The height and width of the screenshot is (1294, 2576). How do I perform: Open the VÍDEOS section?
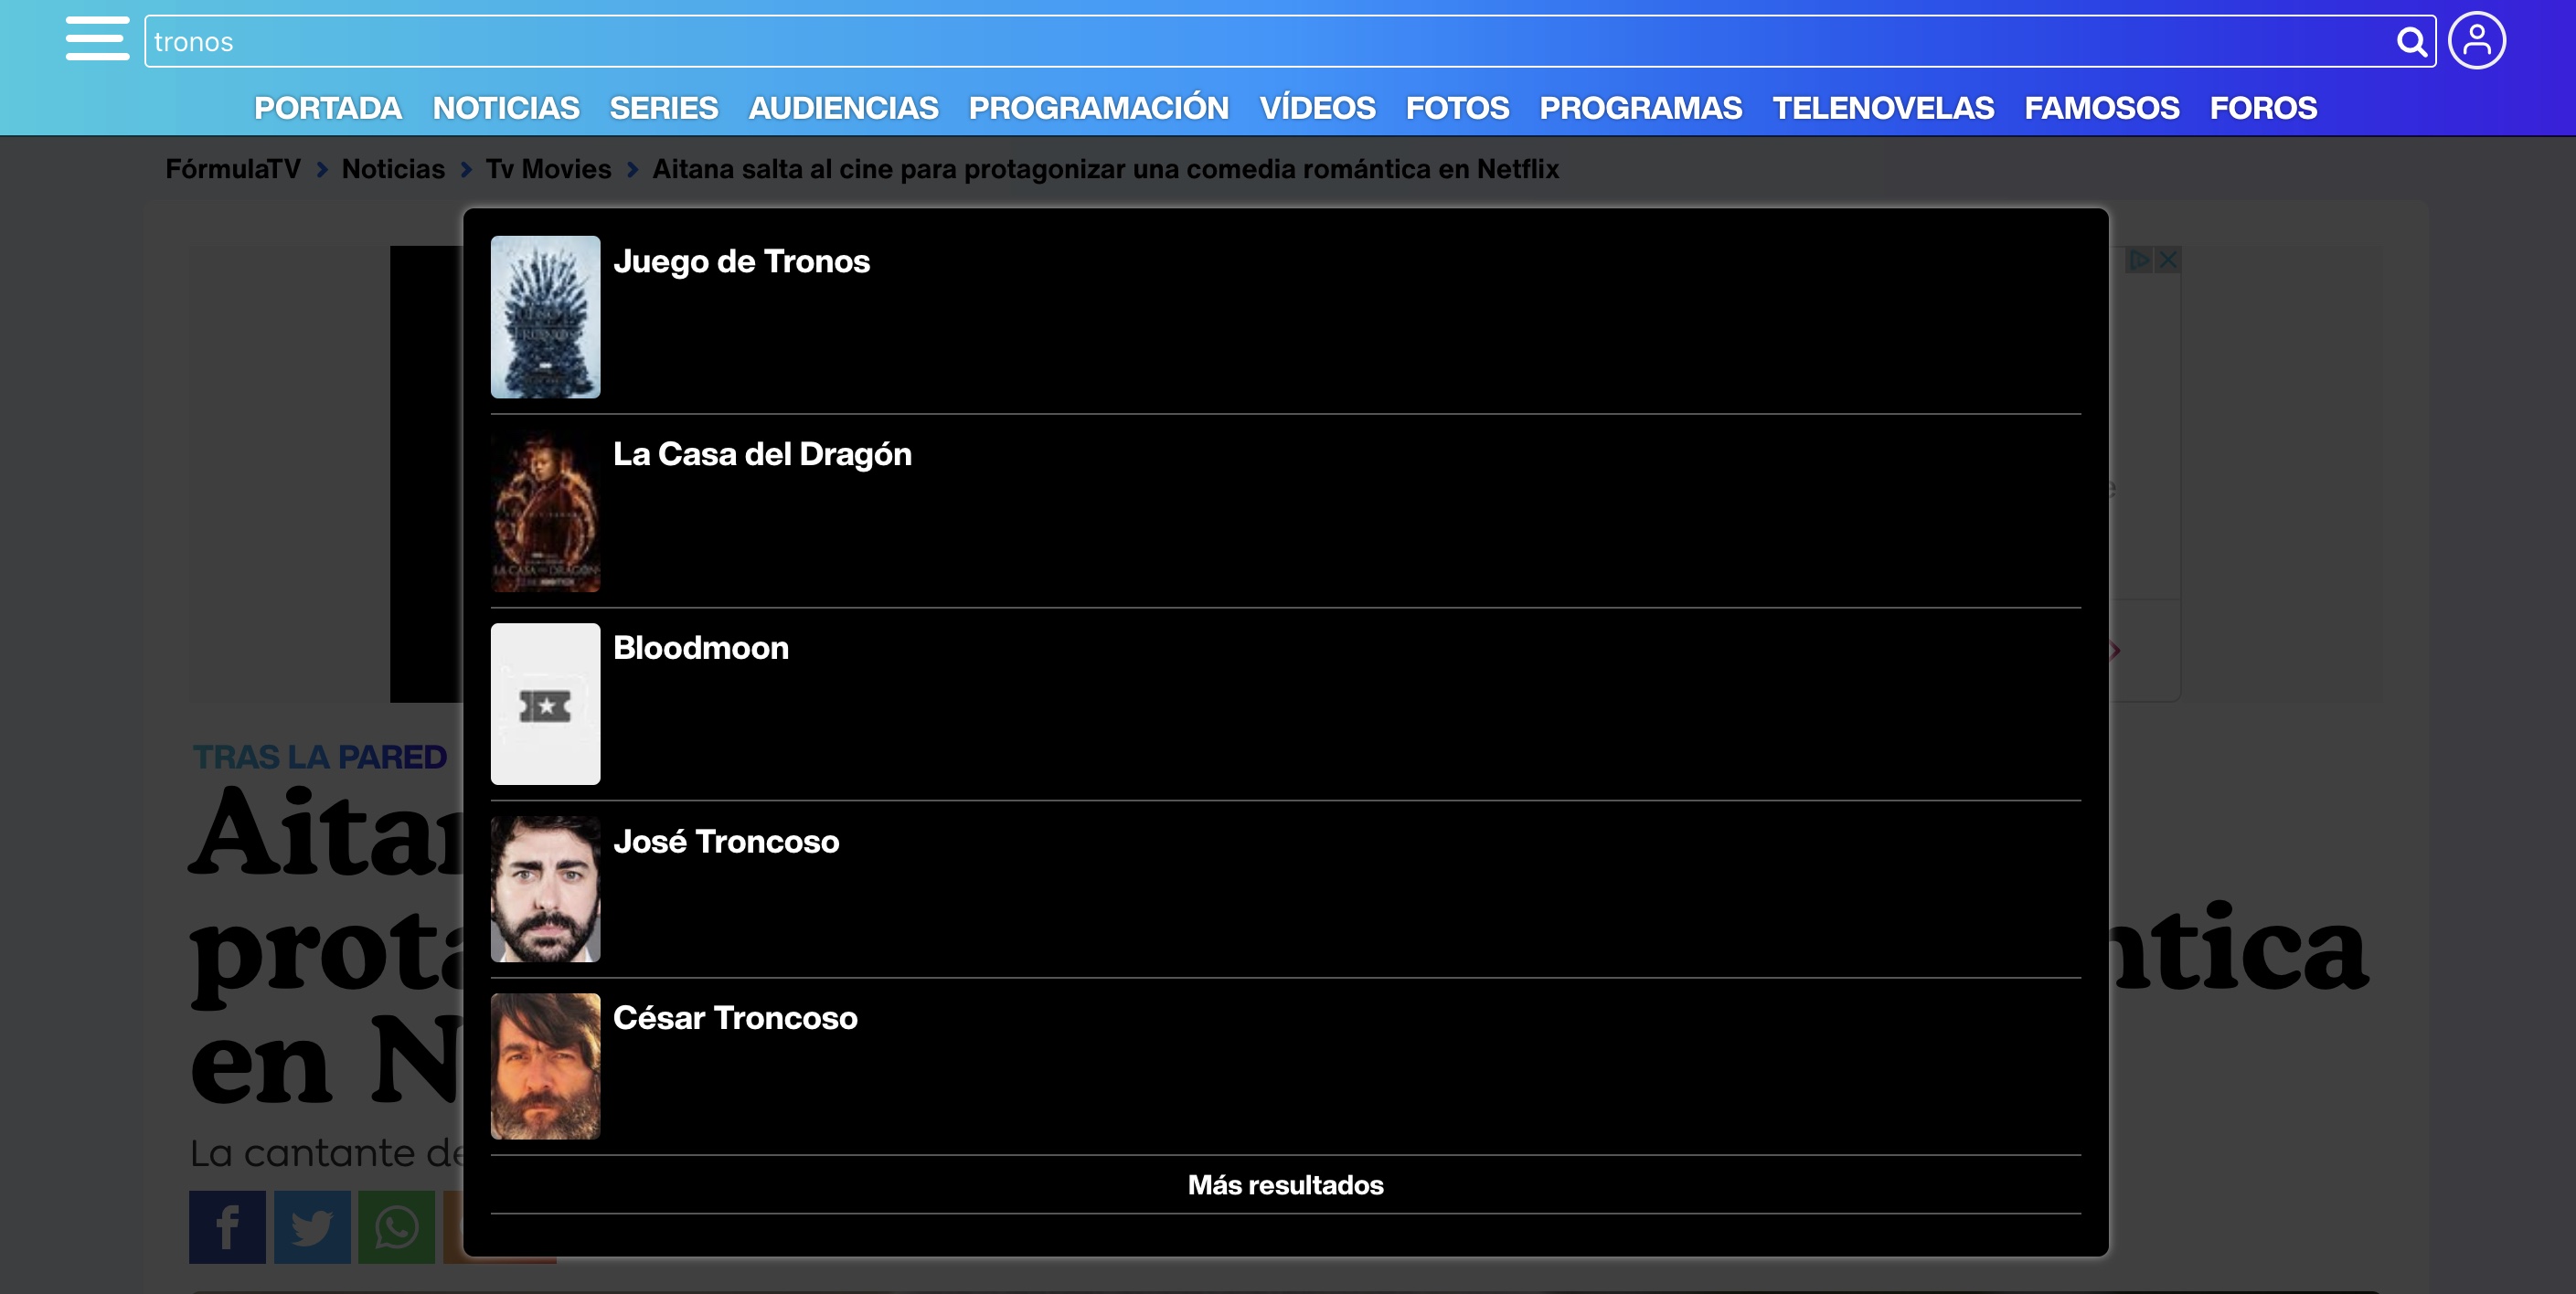click(1318, 108)
